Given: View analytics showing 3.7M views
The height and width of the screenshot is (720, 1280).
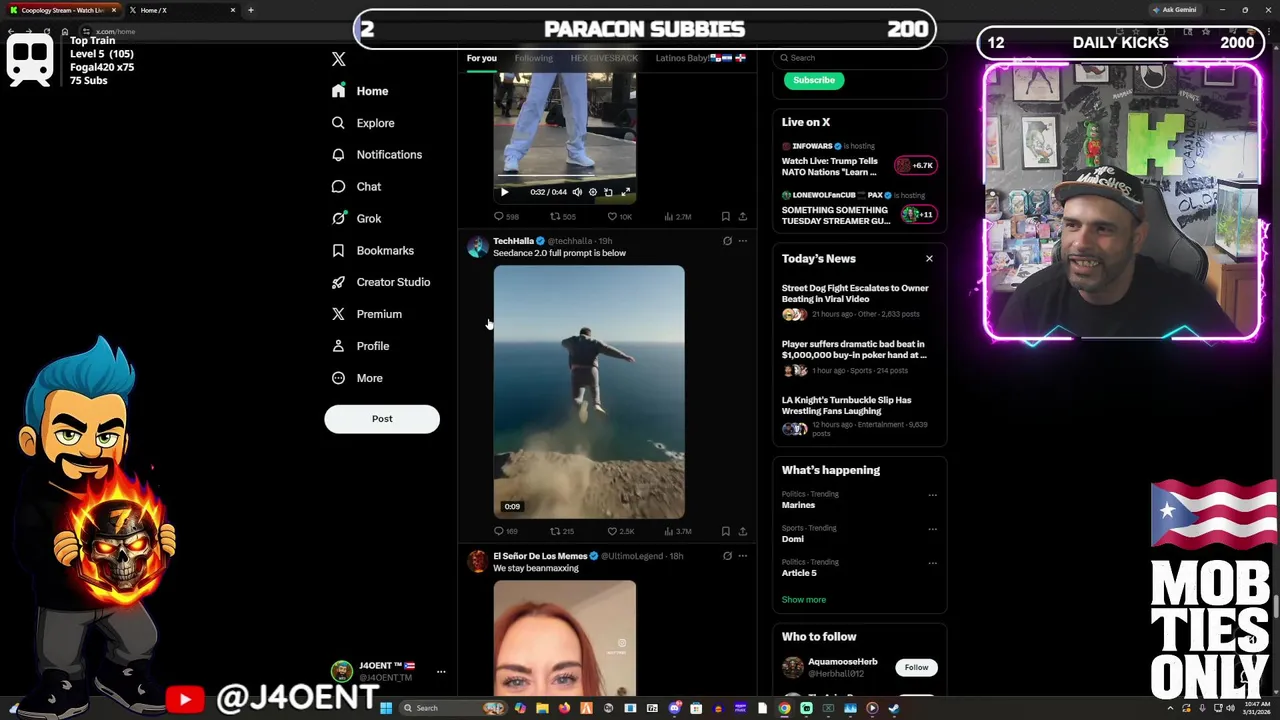Looking at the screenshot, I should [678, 531].
